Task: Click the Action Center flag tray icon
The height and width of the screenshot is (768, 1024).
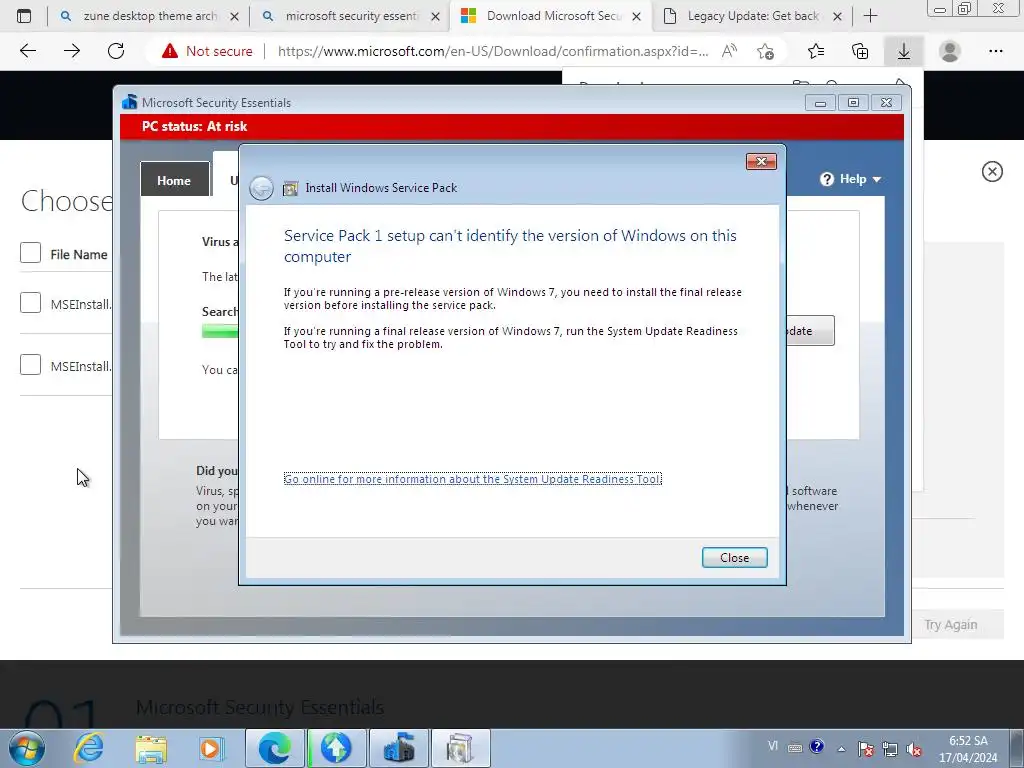Action: [x=866, y=748]
